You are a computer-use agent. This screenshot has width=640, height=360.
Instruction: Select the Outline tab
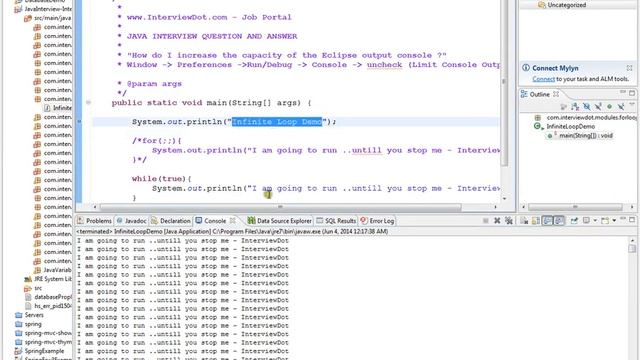pos(540,94)
